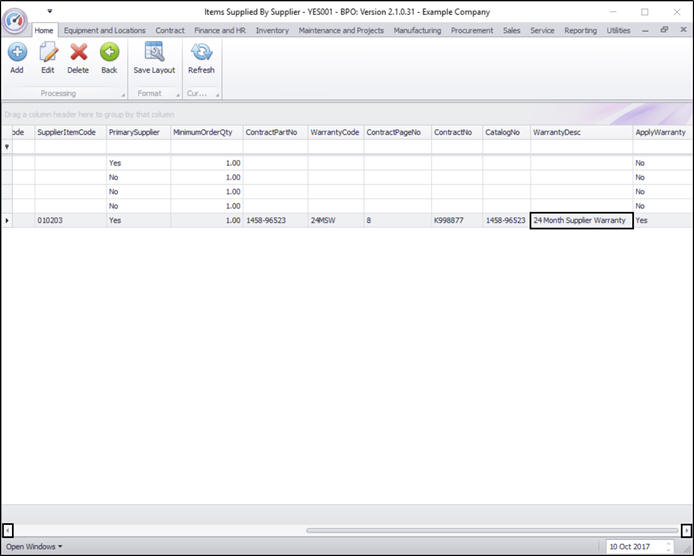Sort by the SupplierItemCode column header
The image size is (694, 556).
tap(70, 132)
